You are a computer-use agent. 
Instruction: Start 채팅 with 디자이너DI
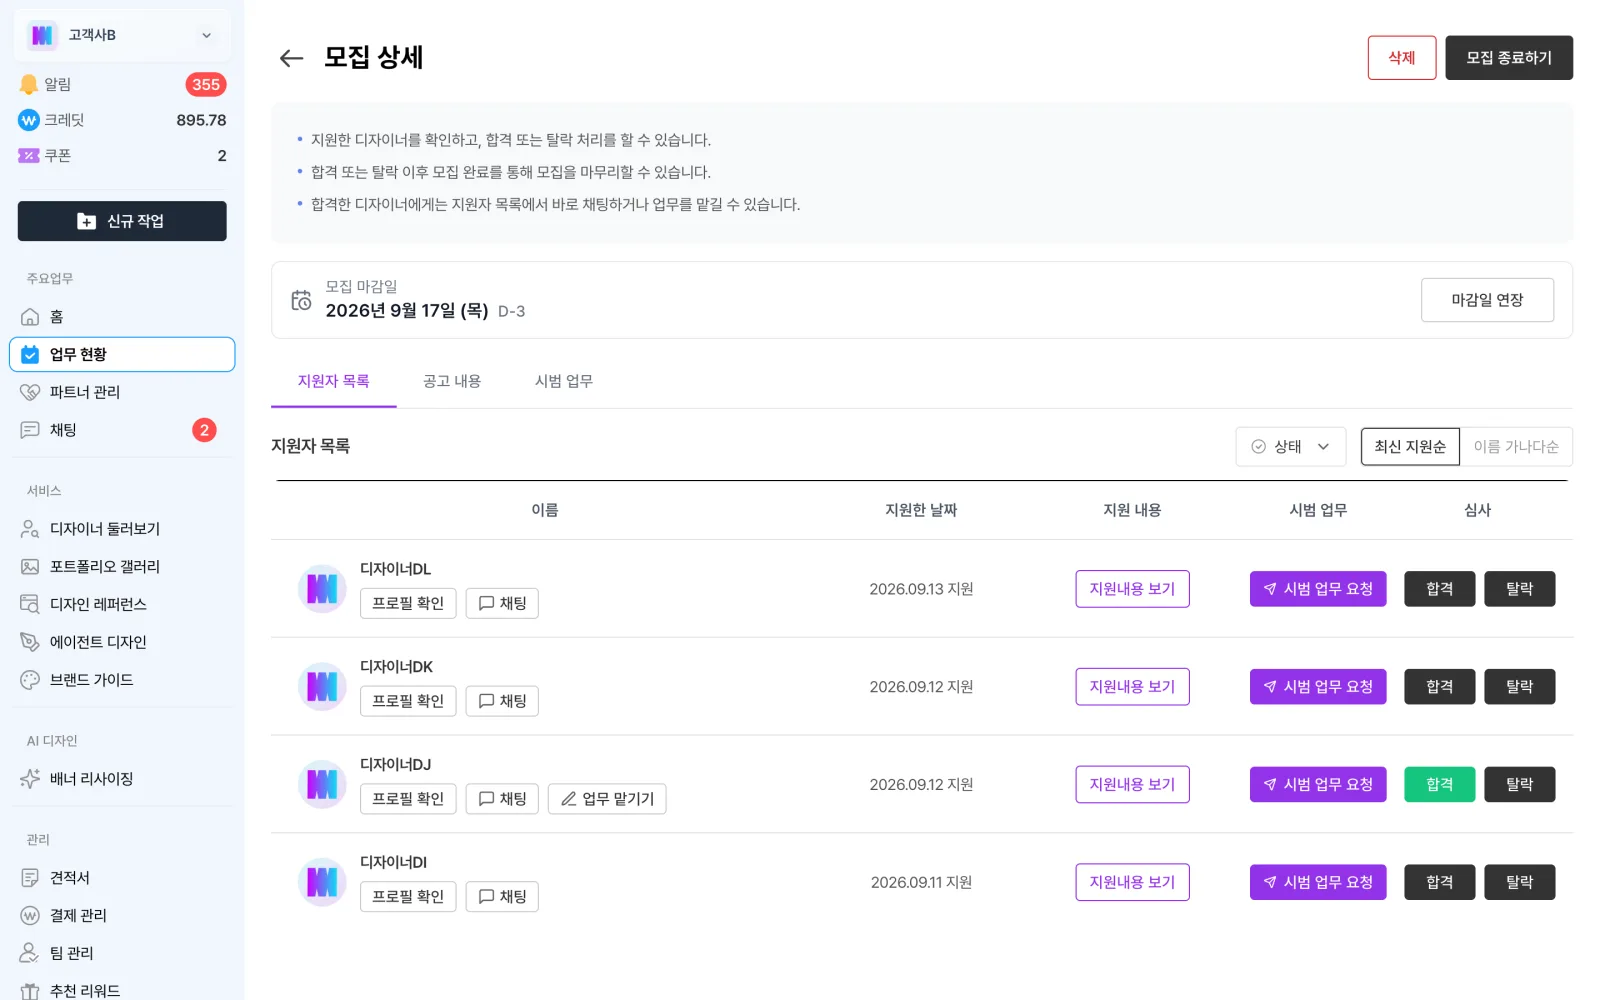point(502,897)
